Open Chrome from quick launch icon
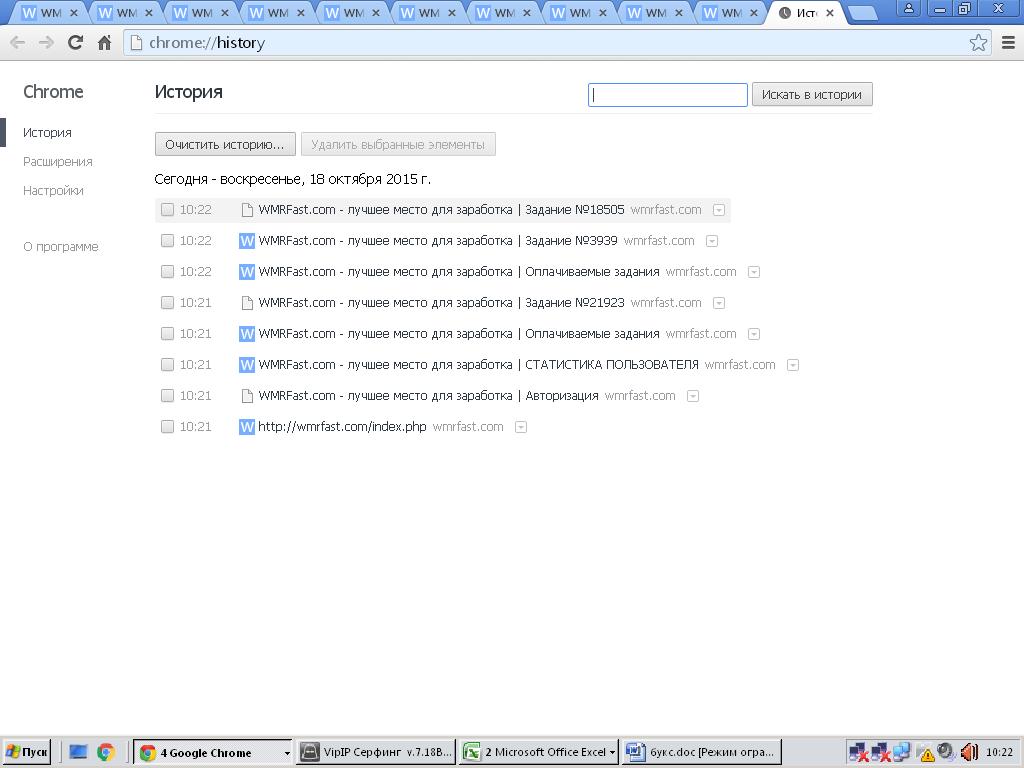Screen dimensions: 1024x768 pyautogui.click(x=106, y=752)
